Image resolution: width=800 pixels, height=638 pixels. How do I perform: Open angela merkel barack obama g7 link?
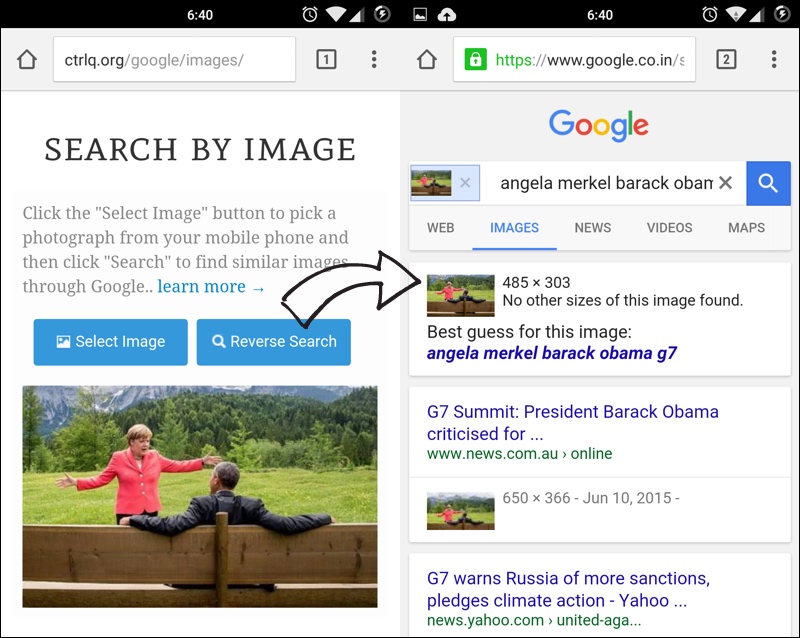[x=552, y=353]
